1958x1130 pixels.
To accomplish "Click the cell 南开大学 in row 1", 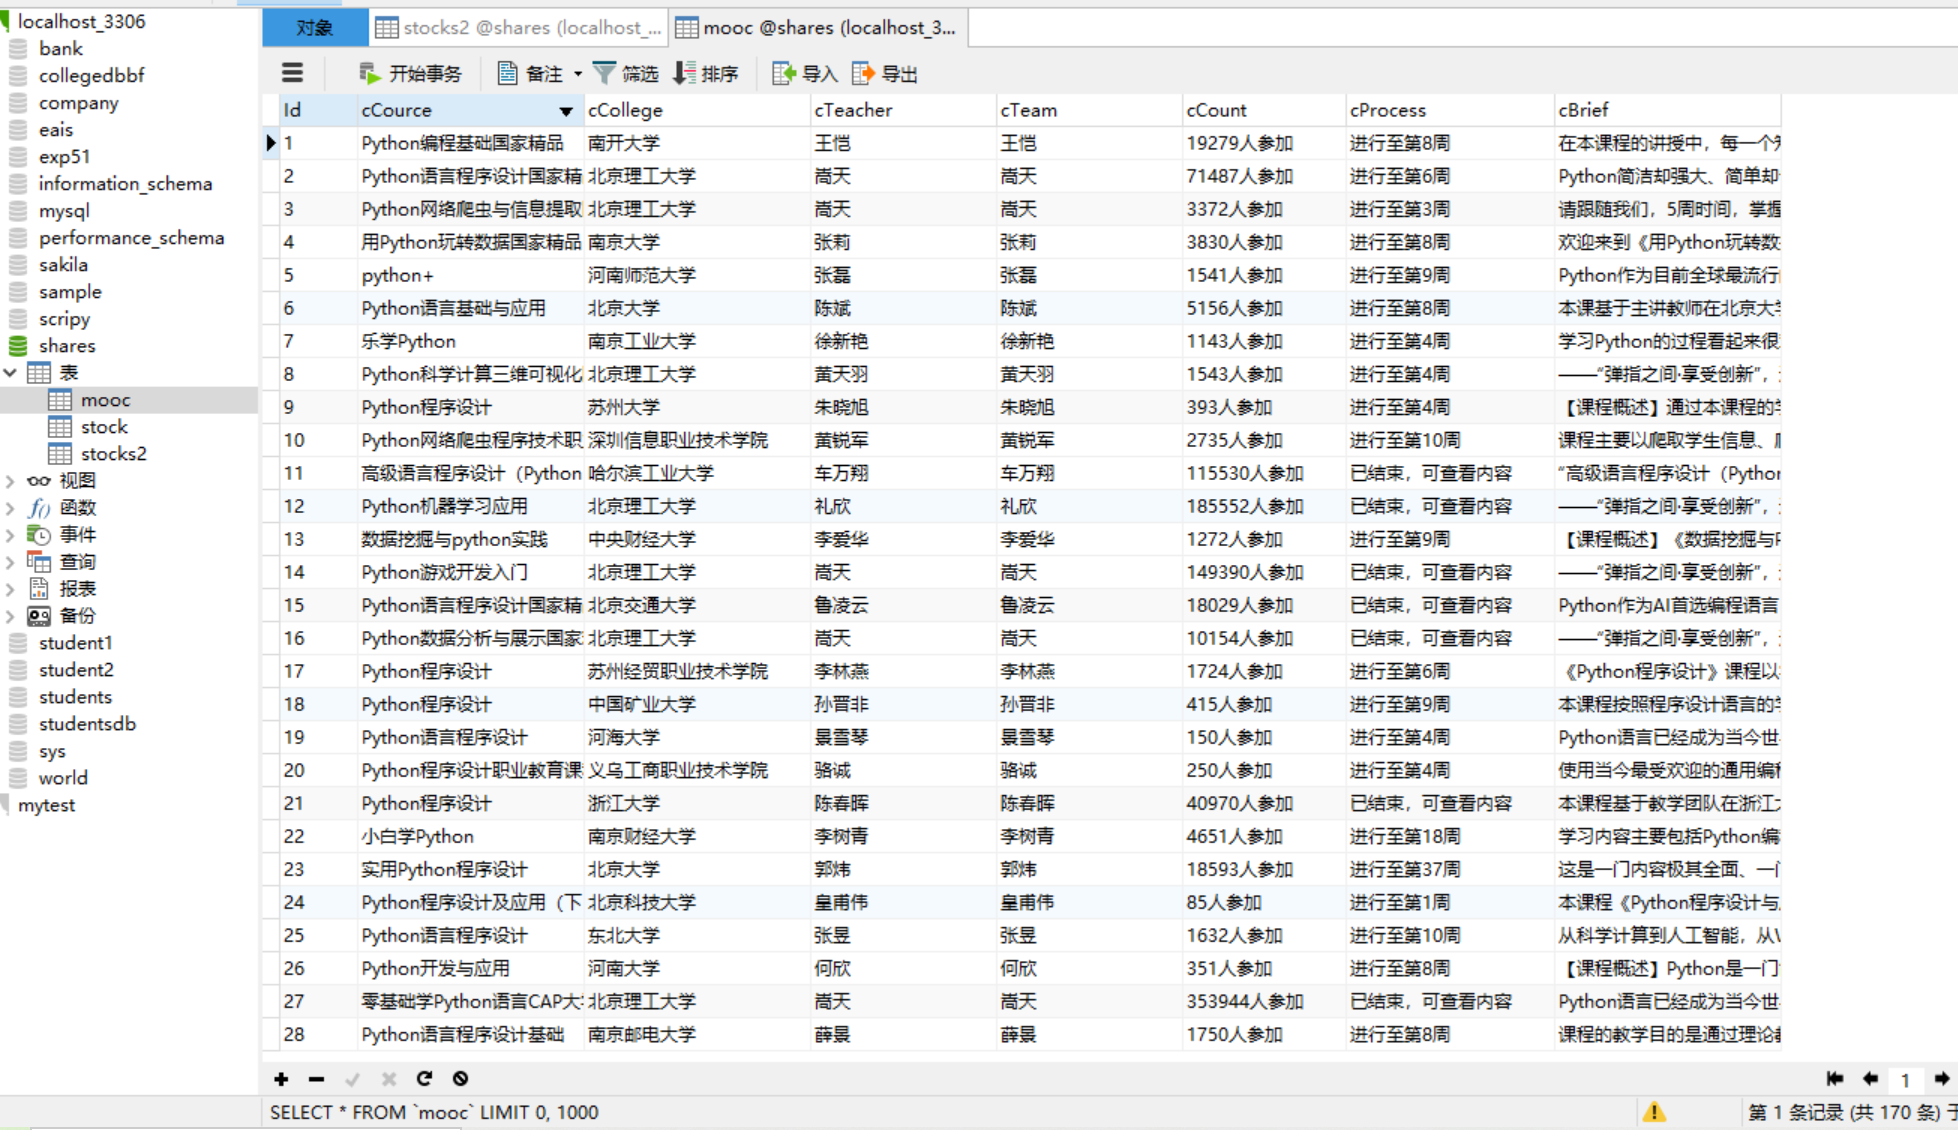I will point(696,143).
